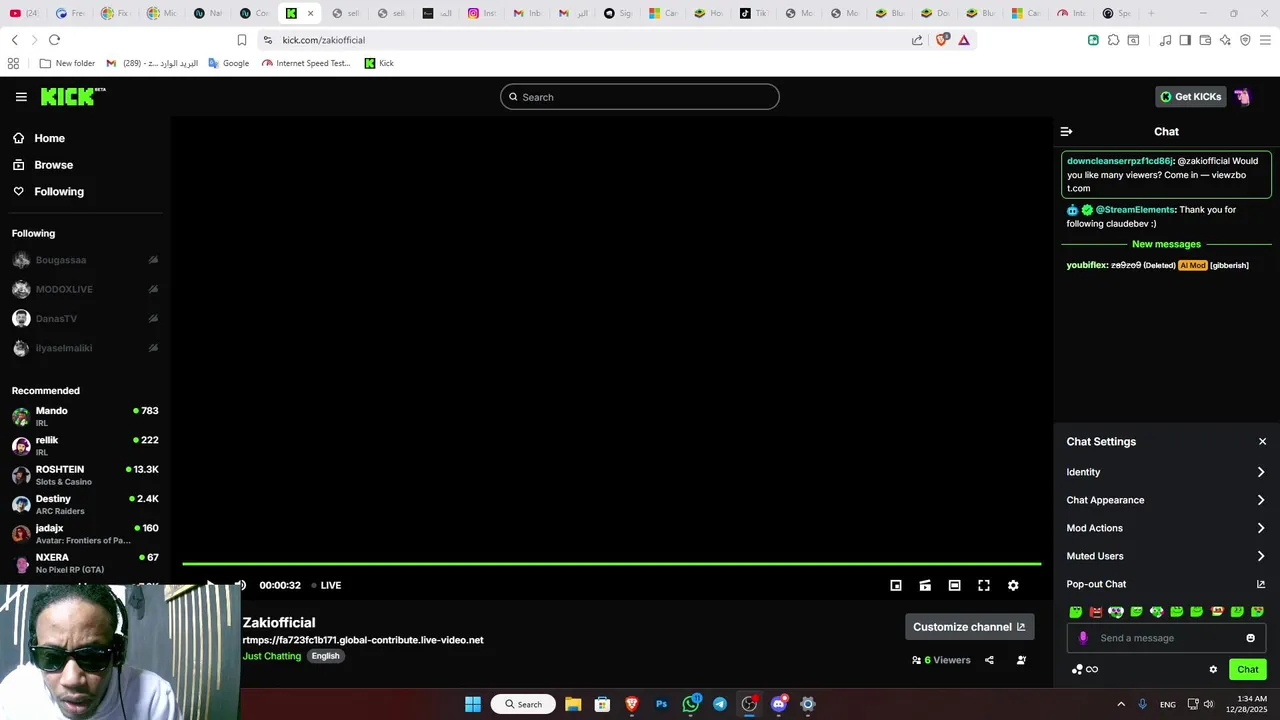This screenshot has width=1280, height=720.
Task: Expand Muted Users settings
Action: (x=1166, y=556)
